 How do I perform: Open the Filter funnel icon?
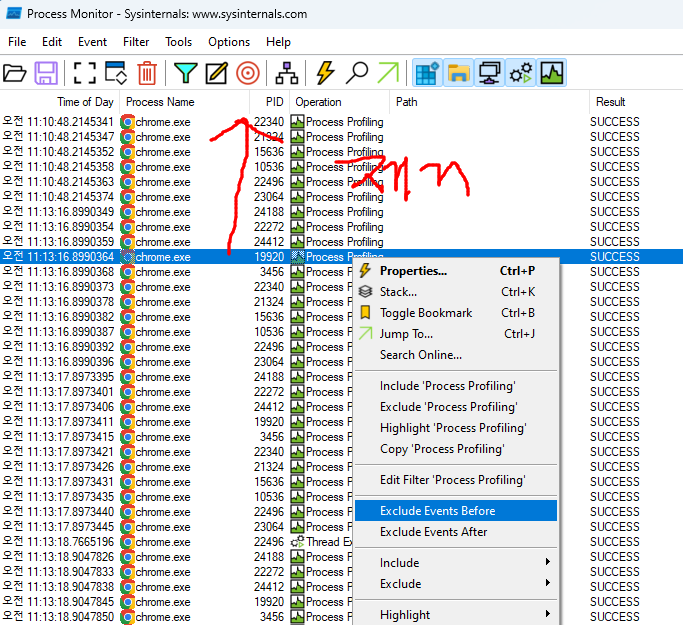(186, 73)
